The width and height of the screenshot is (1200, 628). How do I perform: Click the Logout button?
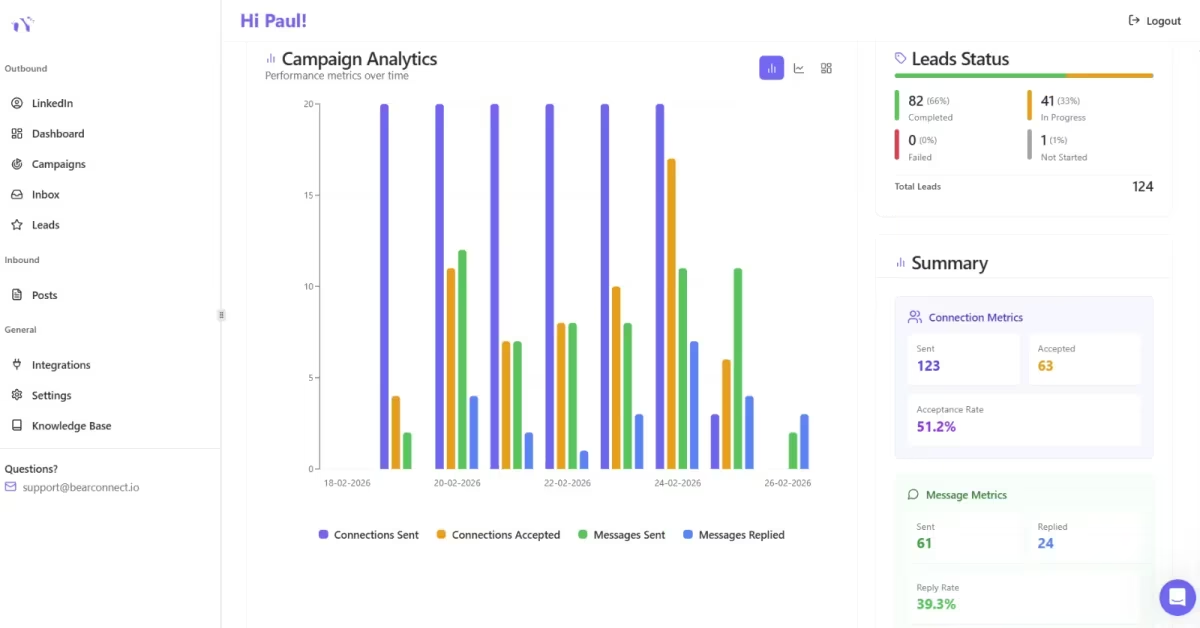(1154, 21)
